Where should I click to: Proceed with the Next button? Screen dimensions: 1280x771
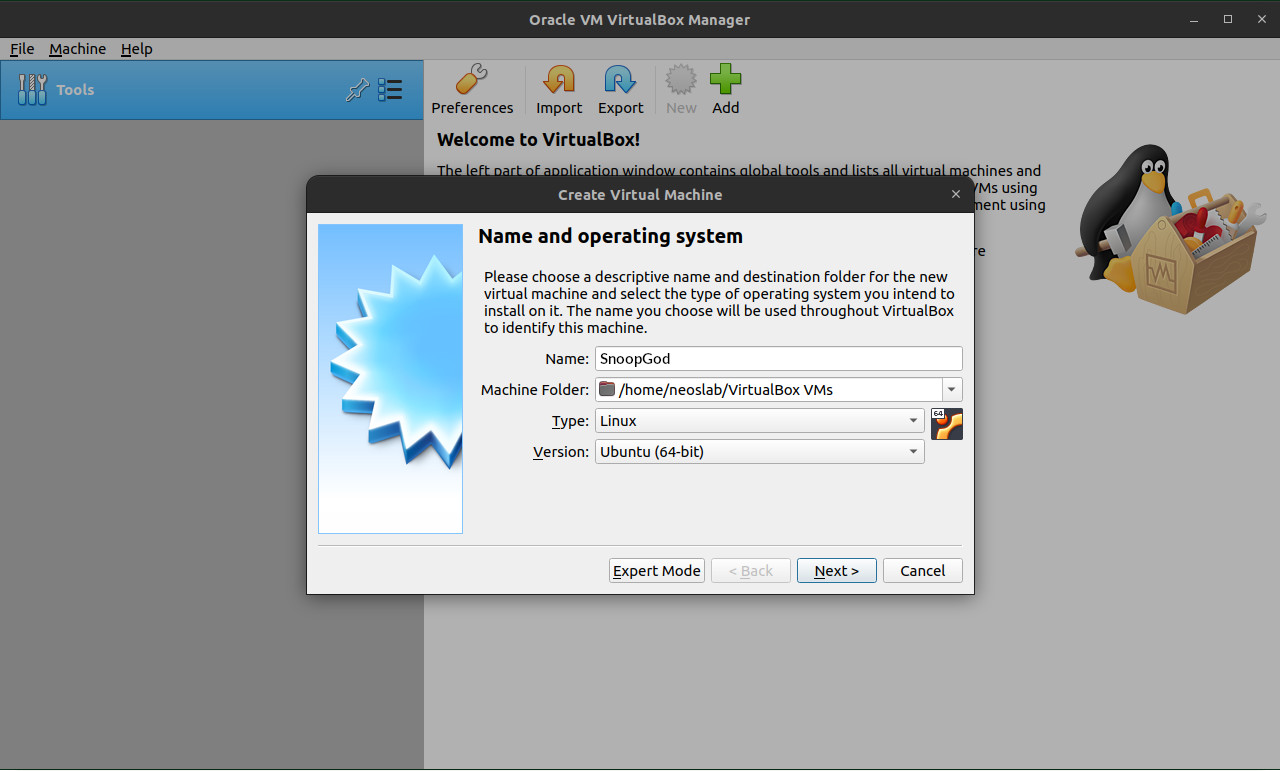(837, 571)
